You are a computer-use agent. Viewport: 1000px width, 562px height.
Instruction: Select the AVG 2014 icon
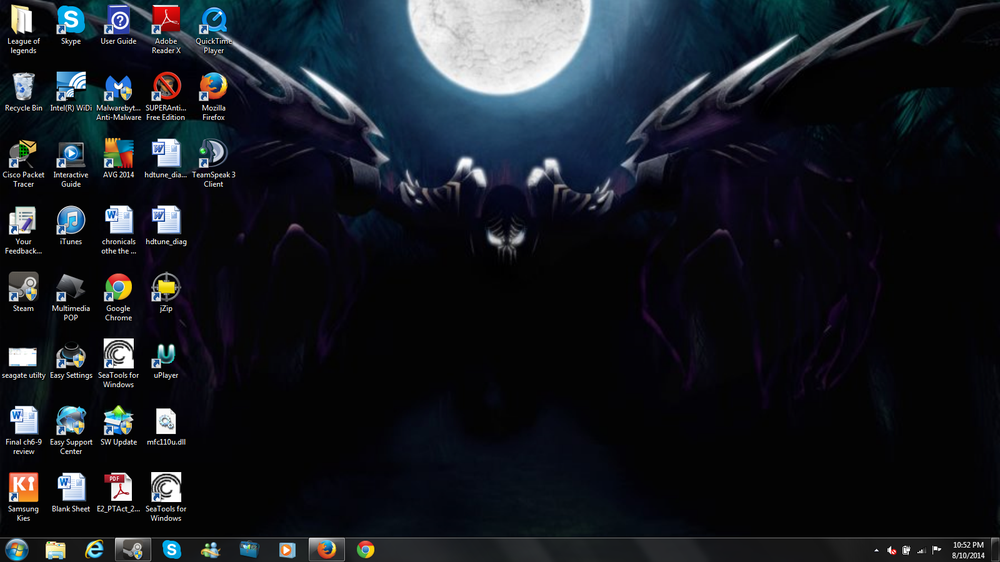tap(118, 159)
